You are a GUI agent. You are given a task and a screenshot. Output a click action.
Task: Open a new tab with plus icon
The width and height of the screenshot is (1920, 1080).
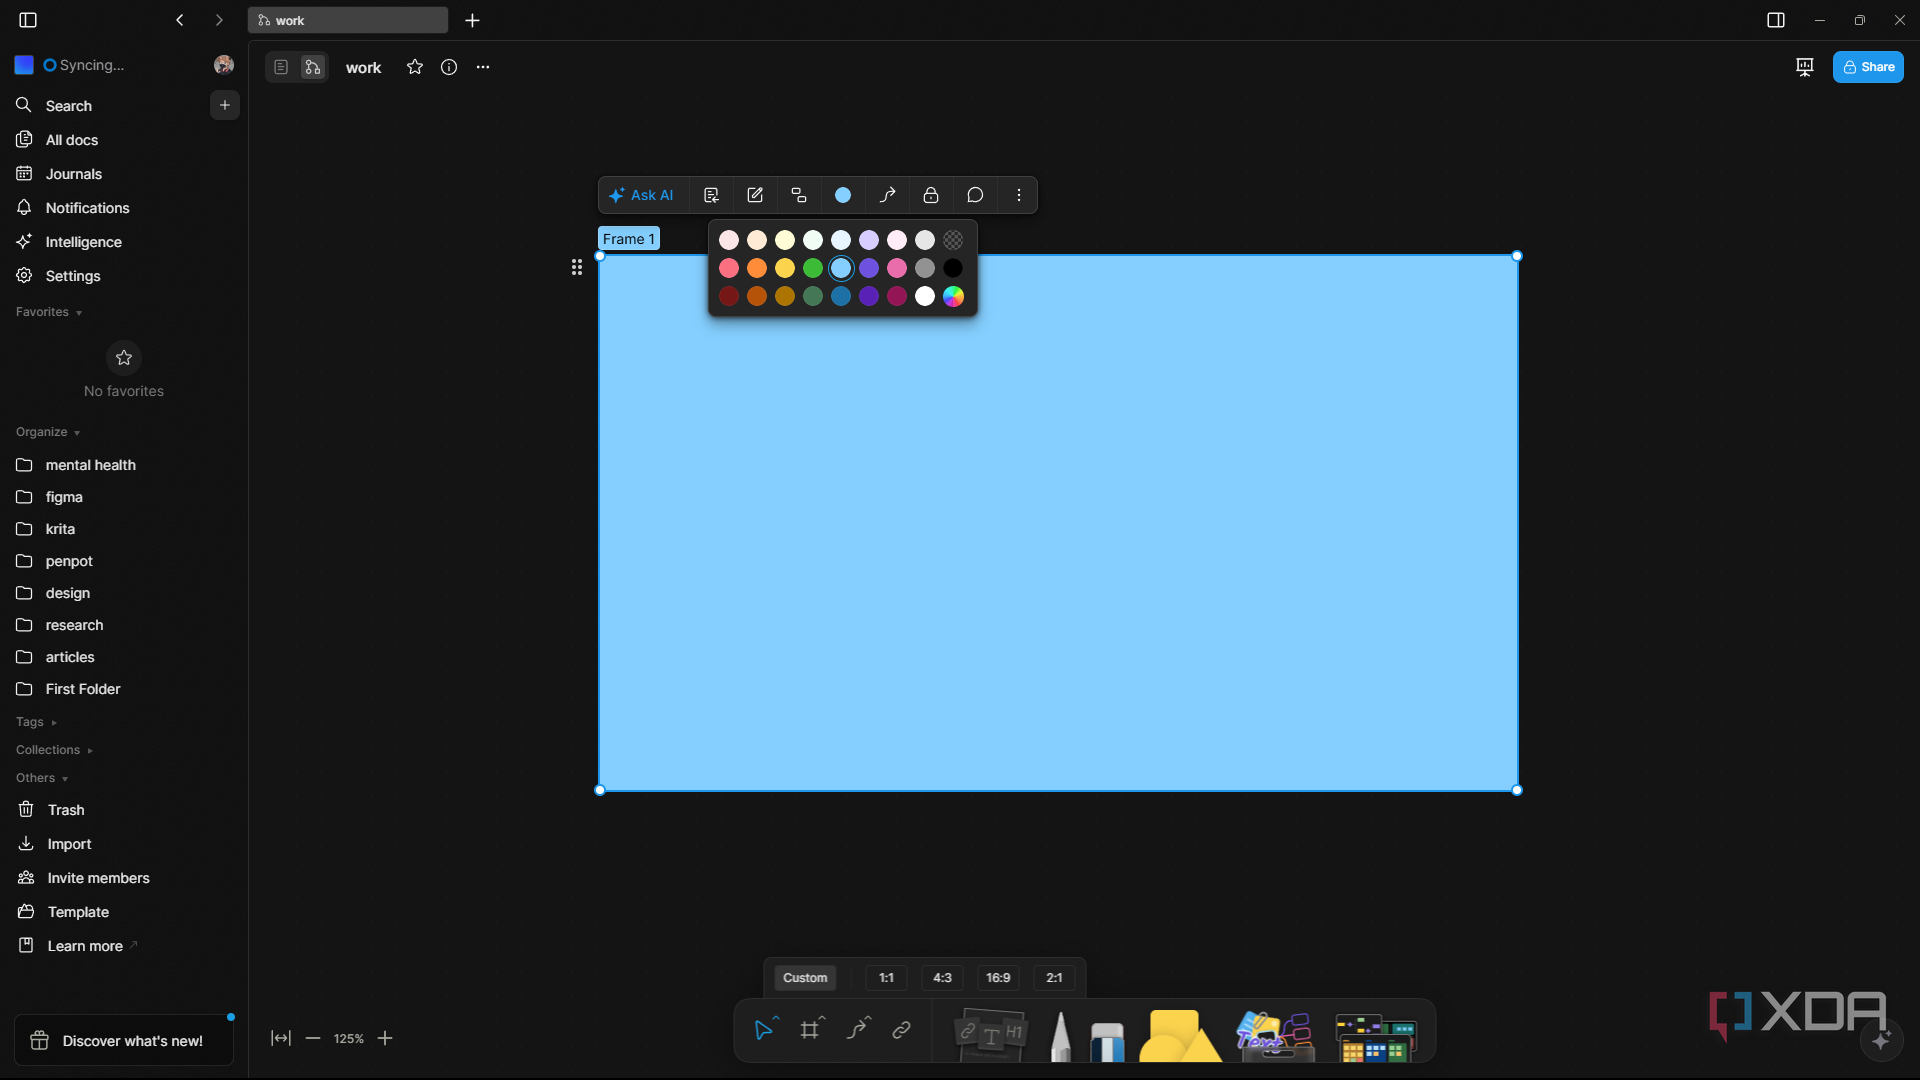473,20
